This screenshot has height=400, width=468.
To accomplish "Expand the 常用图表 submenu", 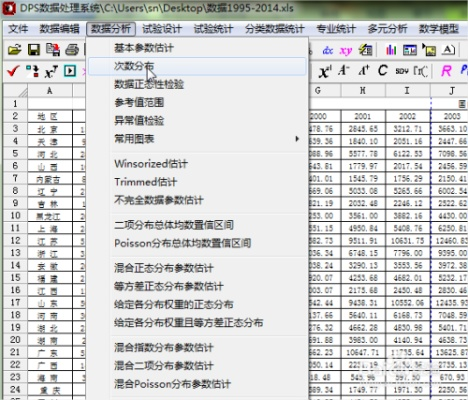I will coord(197,139).
